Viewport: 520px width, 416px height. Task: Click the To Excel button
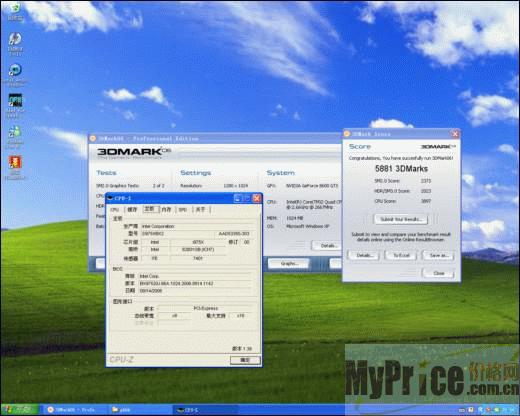tap(401, 255)
